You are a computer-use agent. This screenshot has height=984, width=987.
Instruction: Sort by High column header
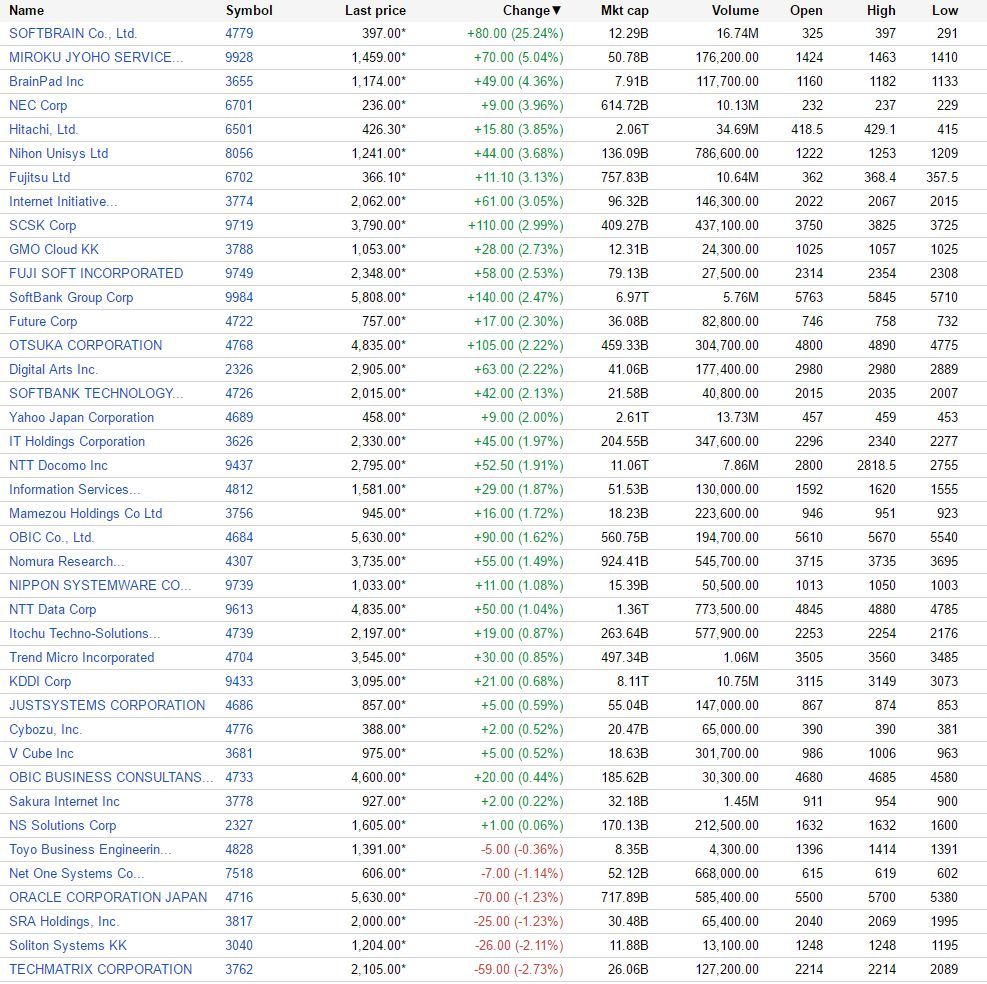[881, 10]
